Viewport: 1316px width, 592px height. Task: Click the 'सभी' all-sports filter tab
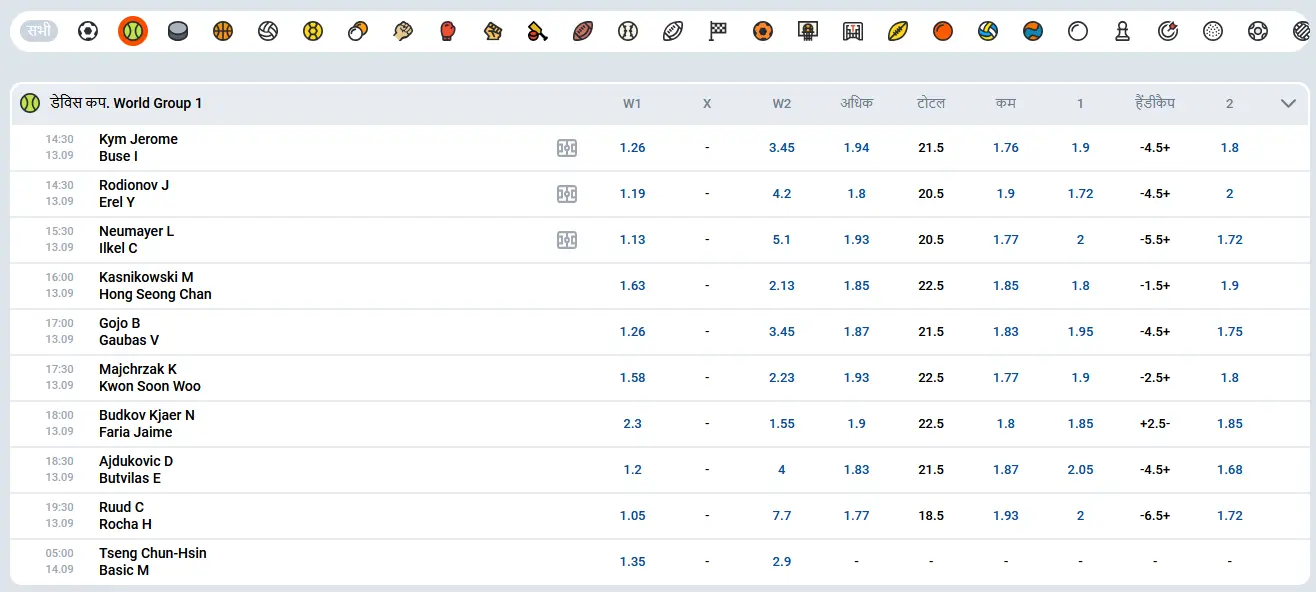[39, 31]
